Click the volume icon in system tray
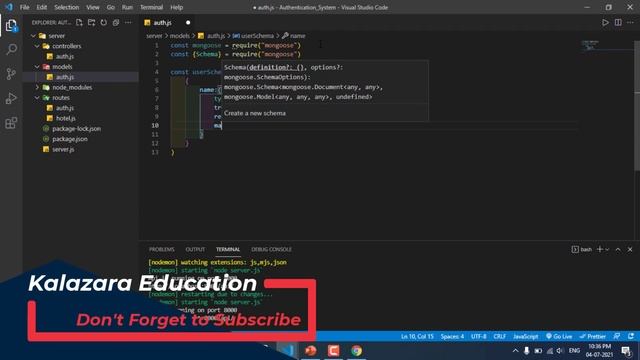 point(560,351)
